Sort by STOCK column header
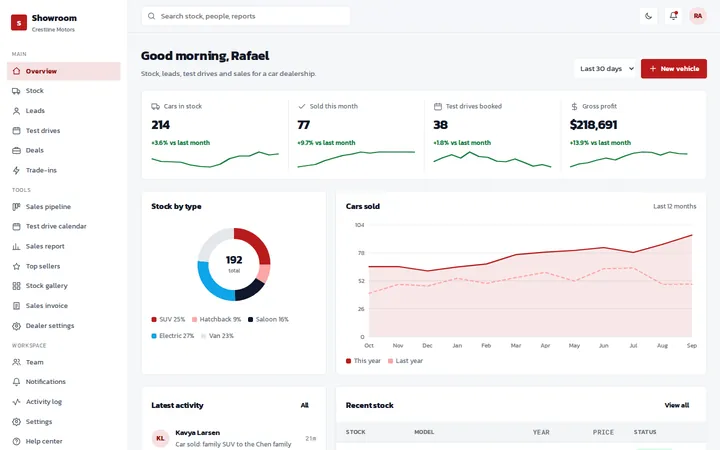The width and height of the screenshot is (720, 450). click(x=355, y=432)
